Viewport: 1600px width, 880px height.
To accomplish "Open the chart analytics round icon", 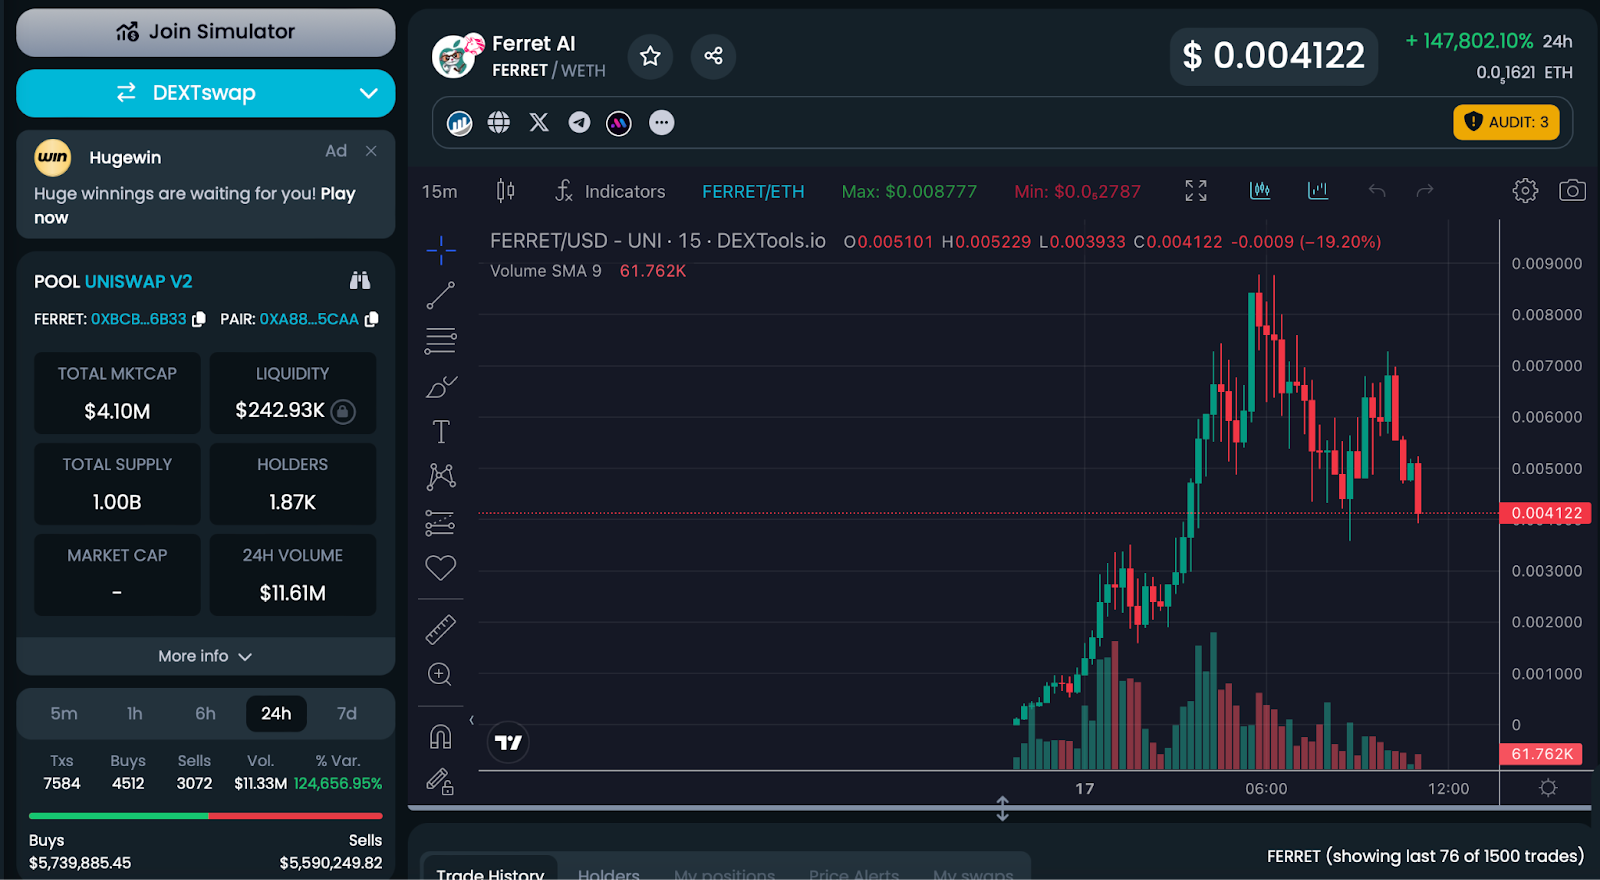I will 459,123.
